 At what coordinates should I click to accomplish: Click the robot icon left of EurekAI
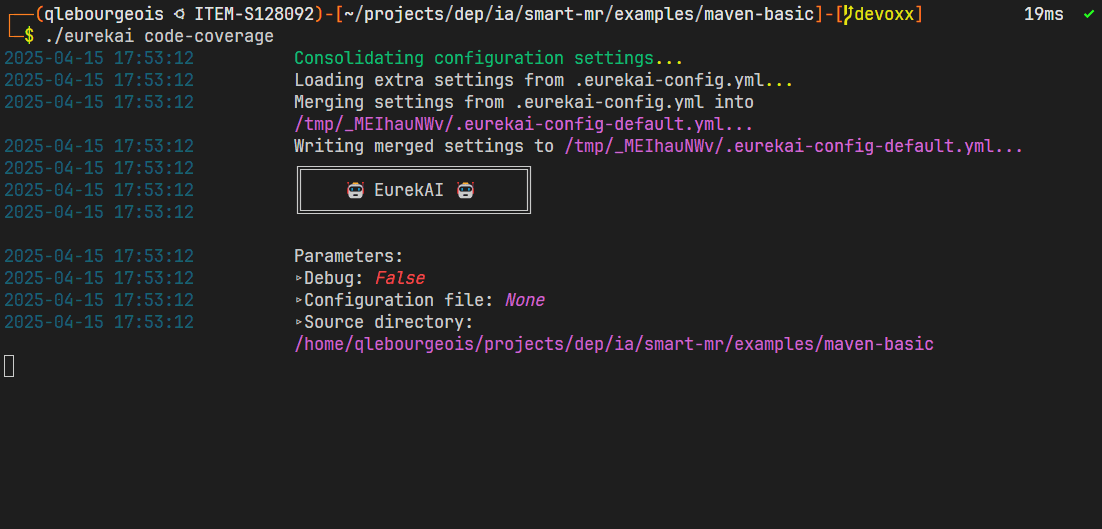pos(354,190)
